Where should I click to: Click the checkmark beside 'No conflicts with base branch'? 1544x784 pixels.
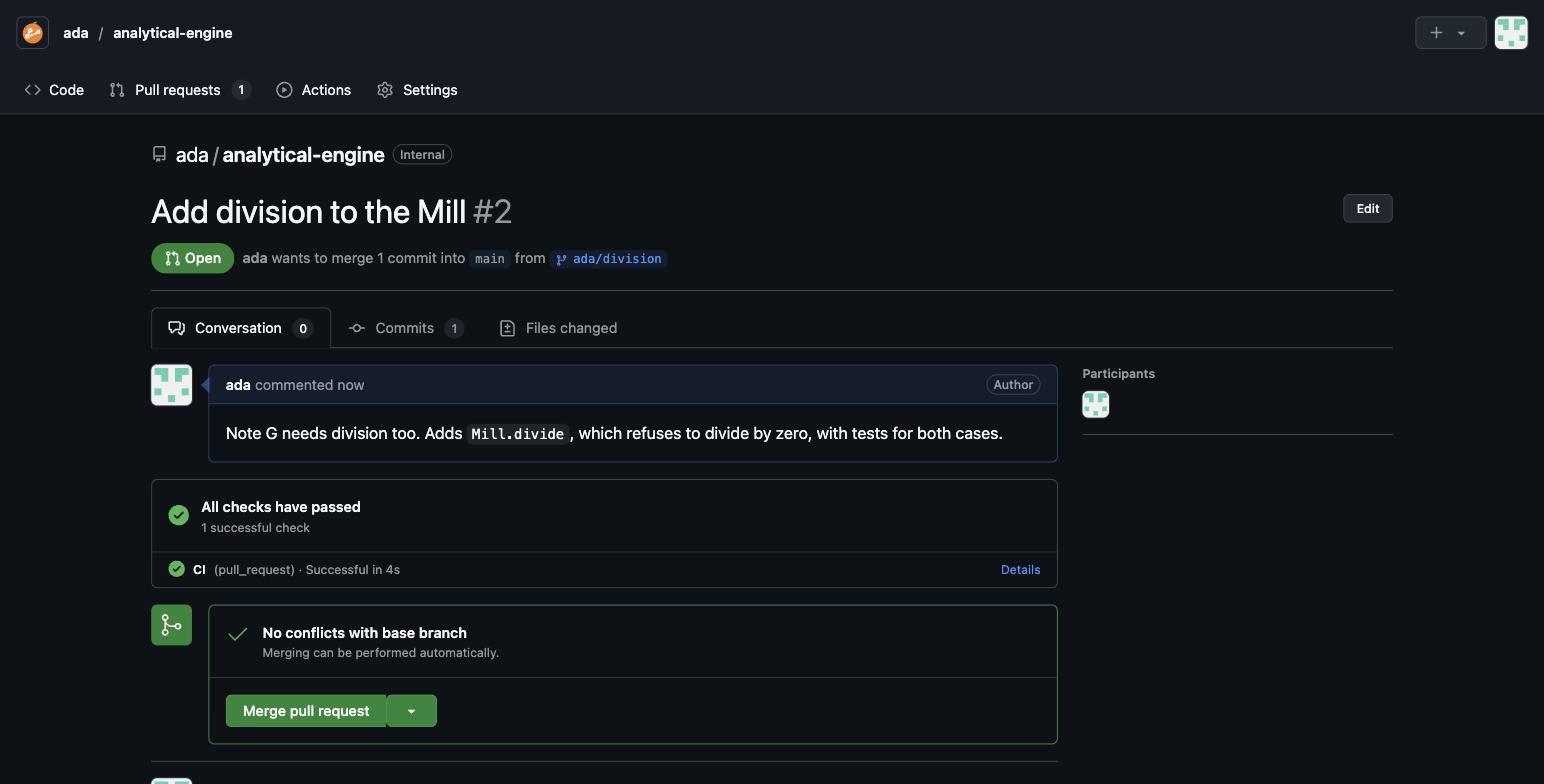pos(237,634)
